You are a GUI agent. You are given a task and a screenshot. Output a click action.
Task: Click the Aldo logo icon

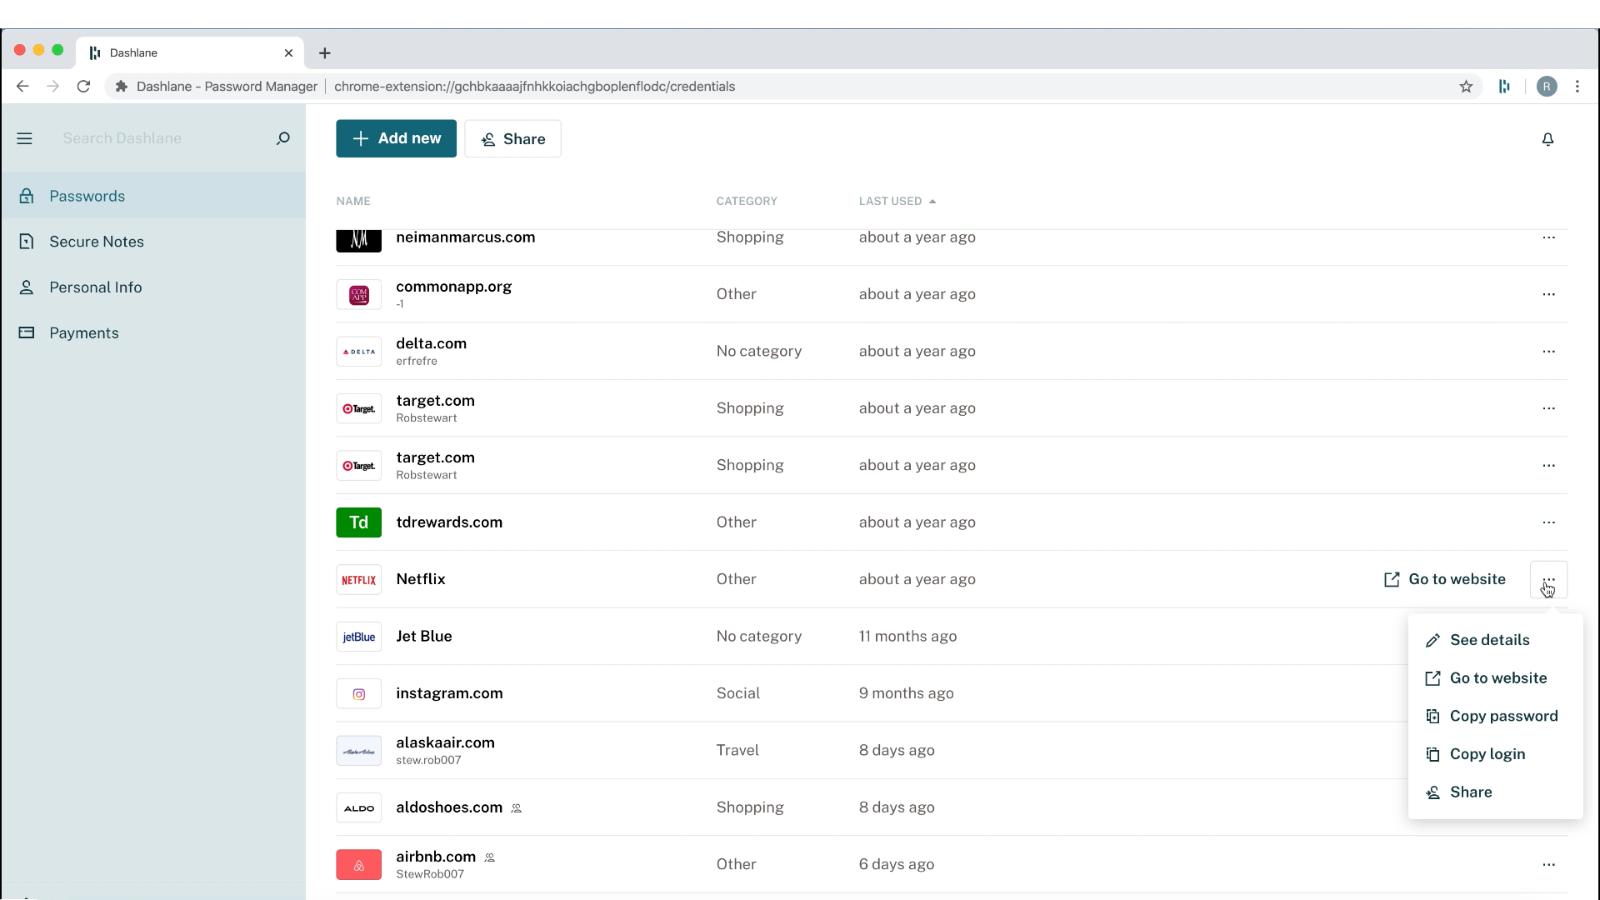coord(359,808)
